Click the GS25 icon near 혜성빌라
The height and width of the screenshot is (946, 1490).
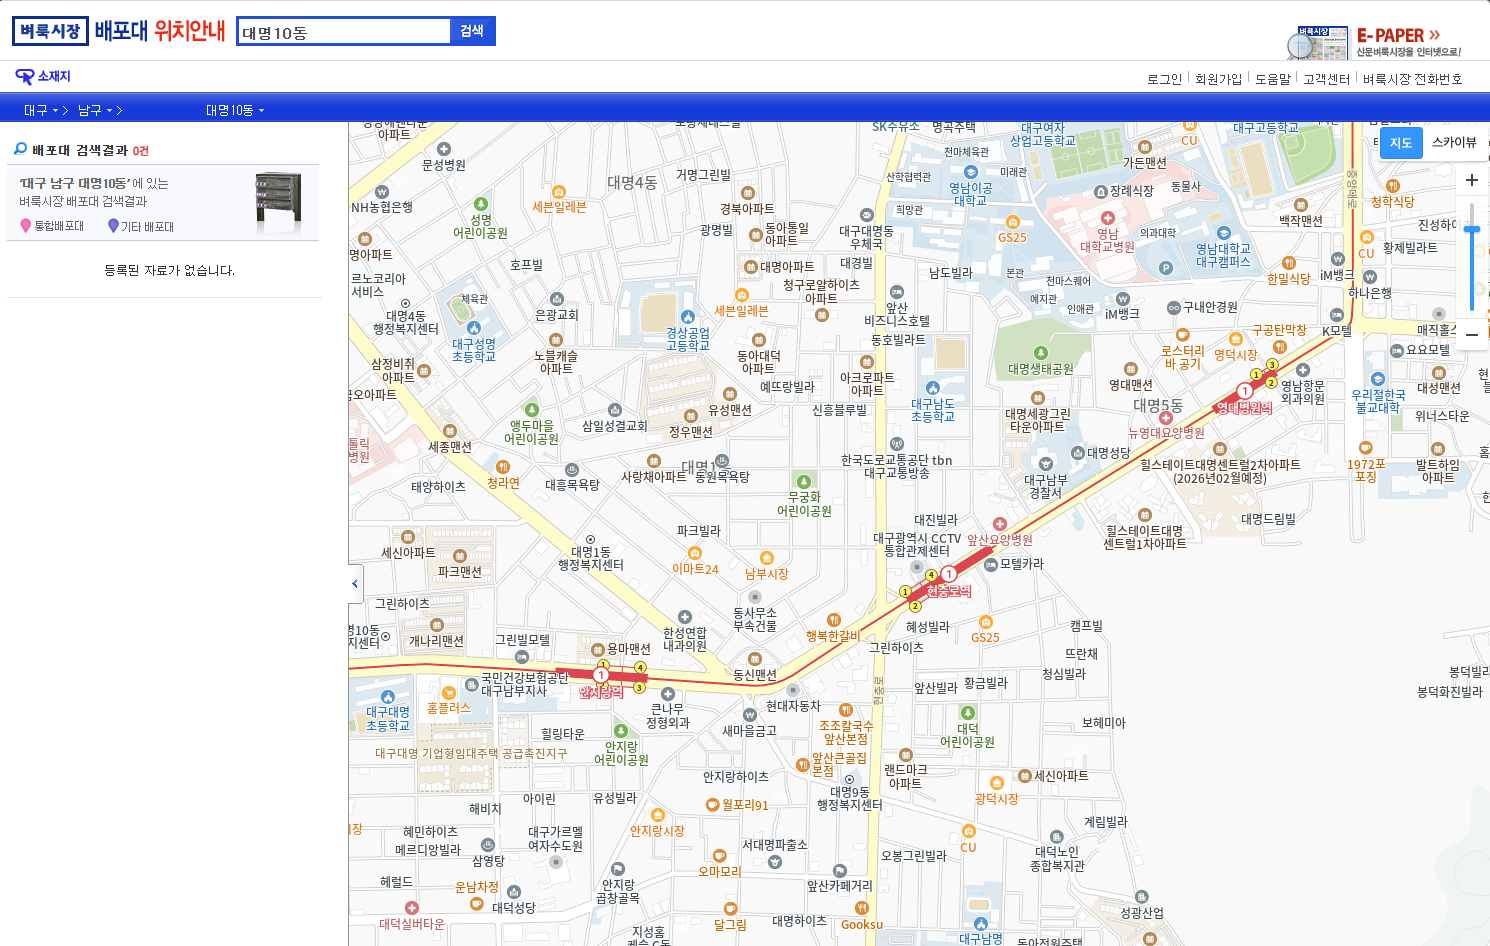pos(985,622)
